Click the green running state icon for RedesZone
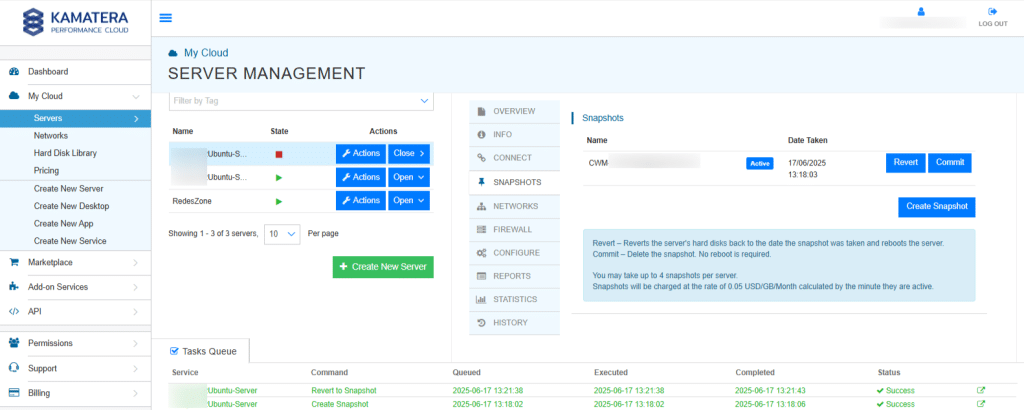Screen dimensions: 1024x410 click(280, 201)
